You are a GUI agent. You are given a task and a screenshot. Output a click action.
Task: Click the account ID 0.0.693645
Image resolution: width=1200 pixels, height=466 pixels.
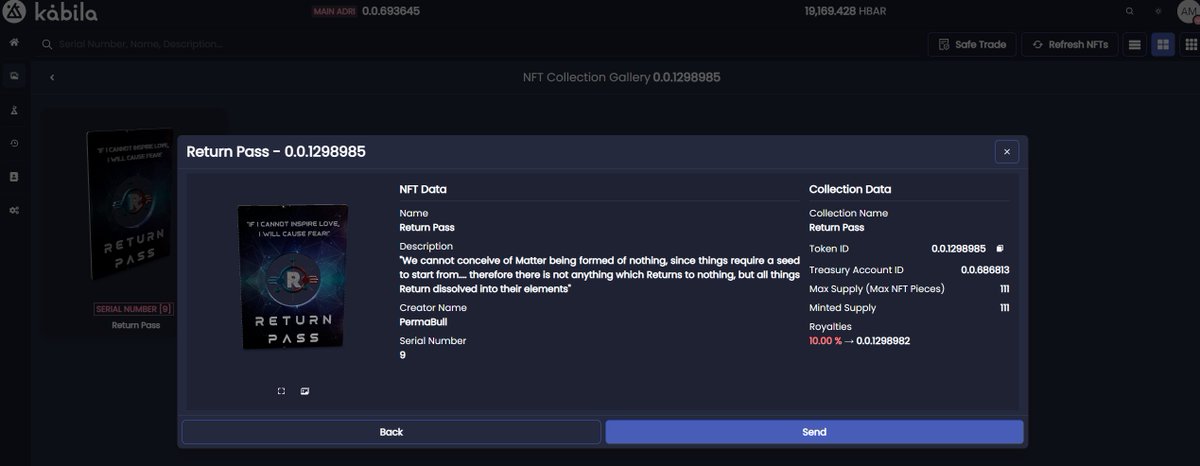click(x=391, y=11)
